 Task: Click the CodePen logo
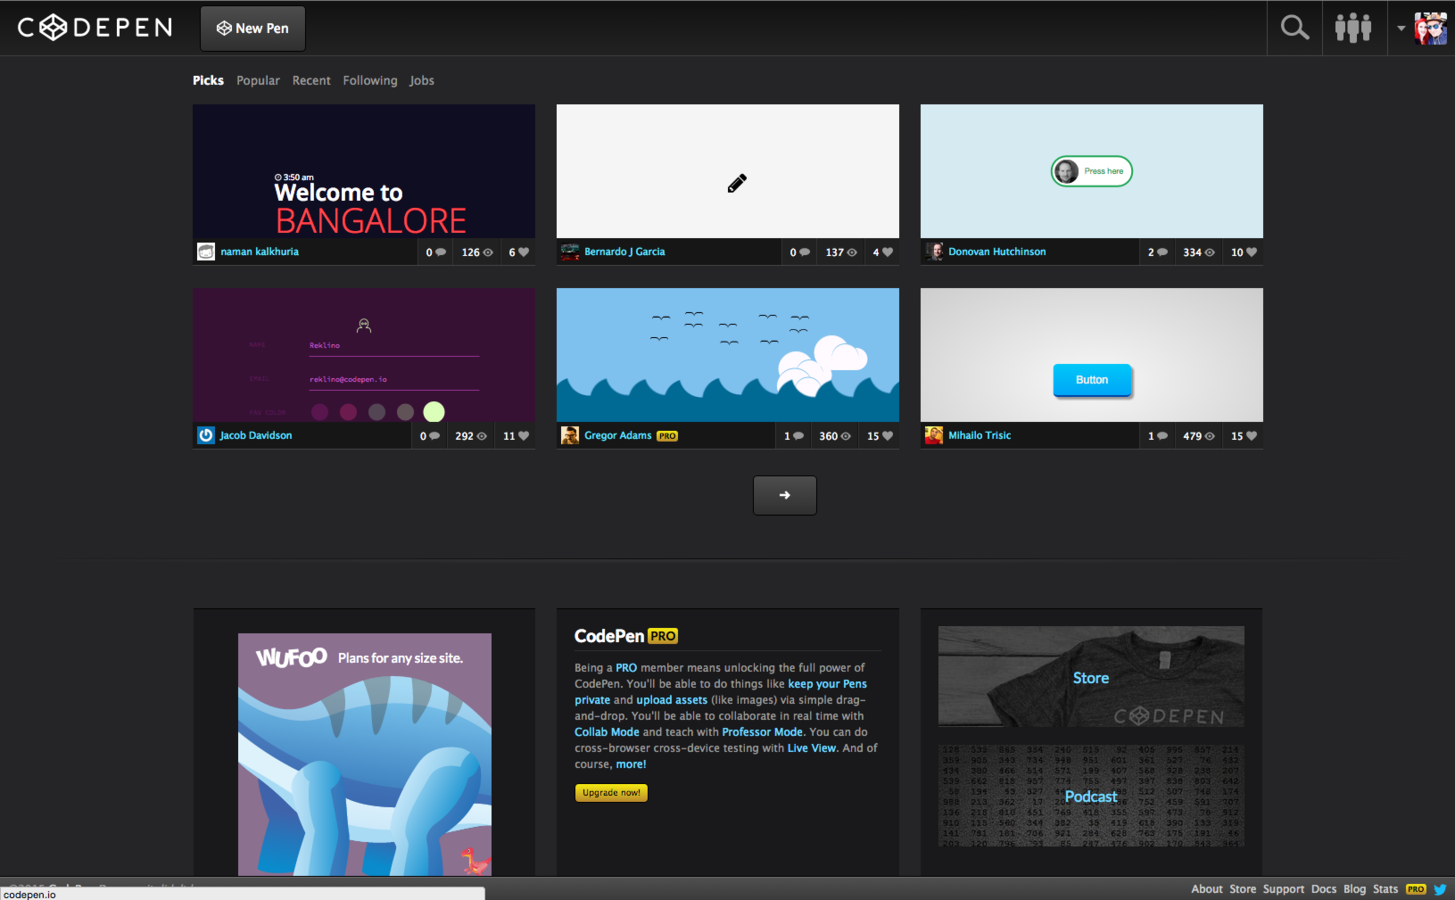pyautogui.click(x=95, y=27)
